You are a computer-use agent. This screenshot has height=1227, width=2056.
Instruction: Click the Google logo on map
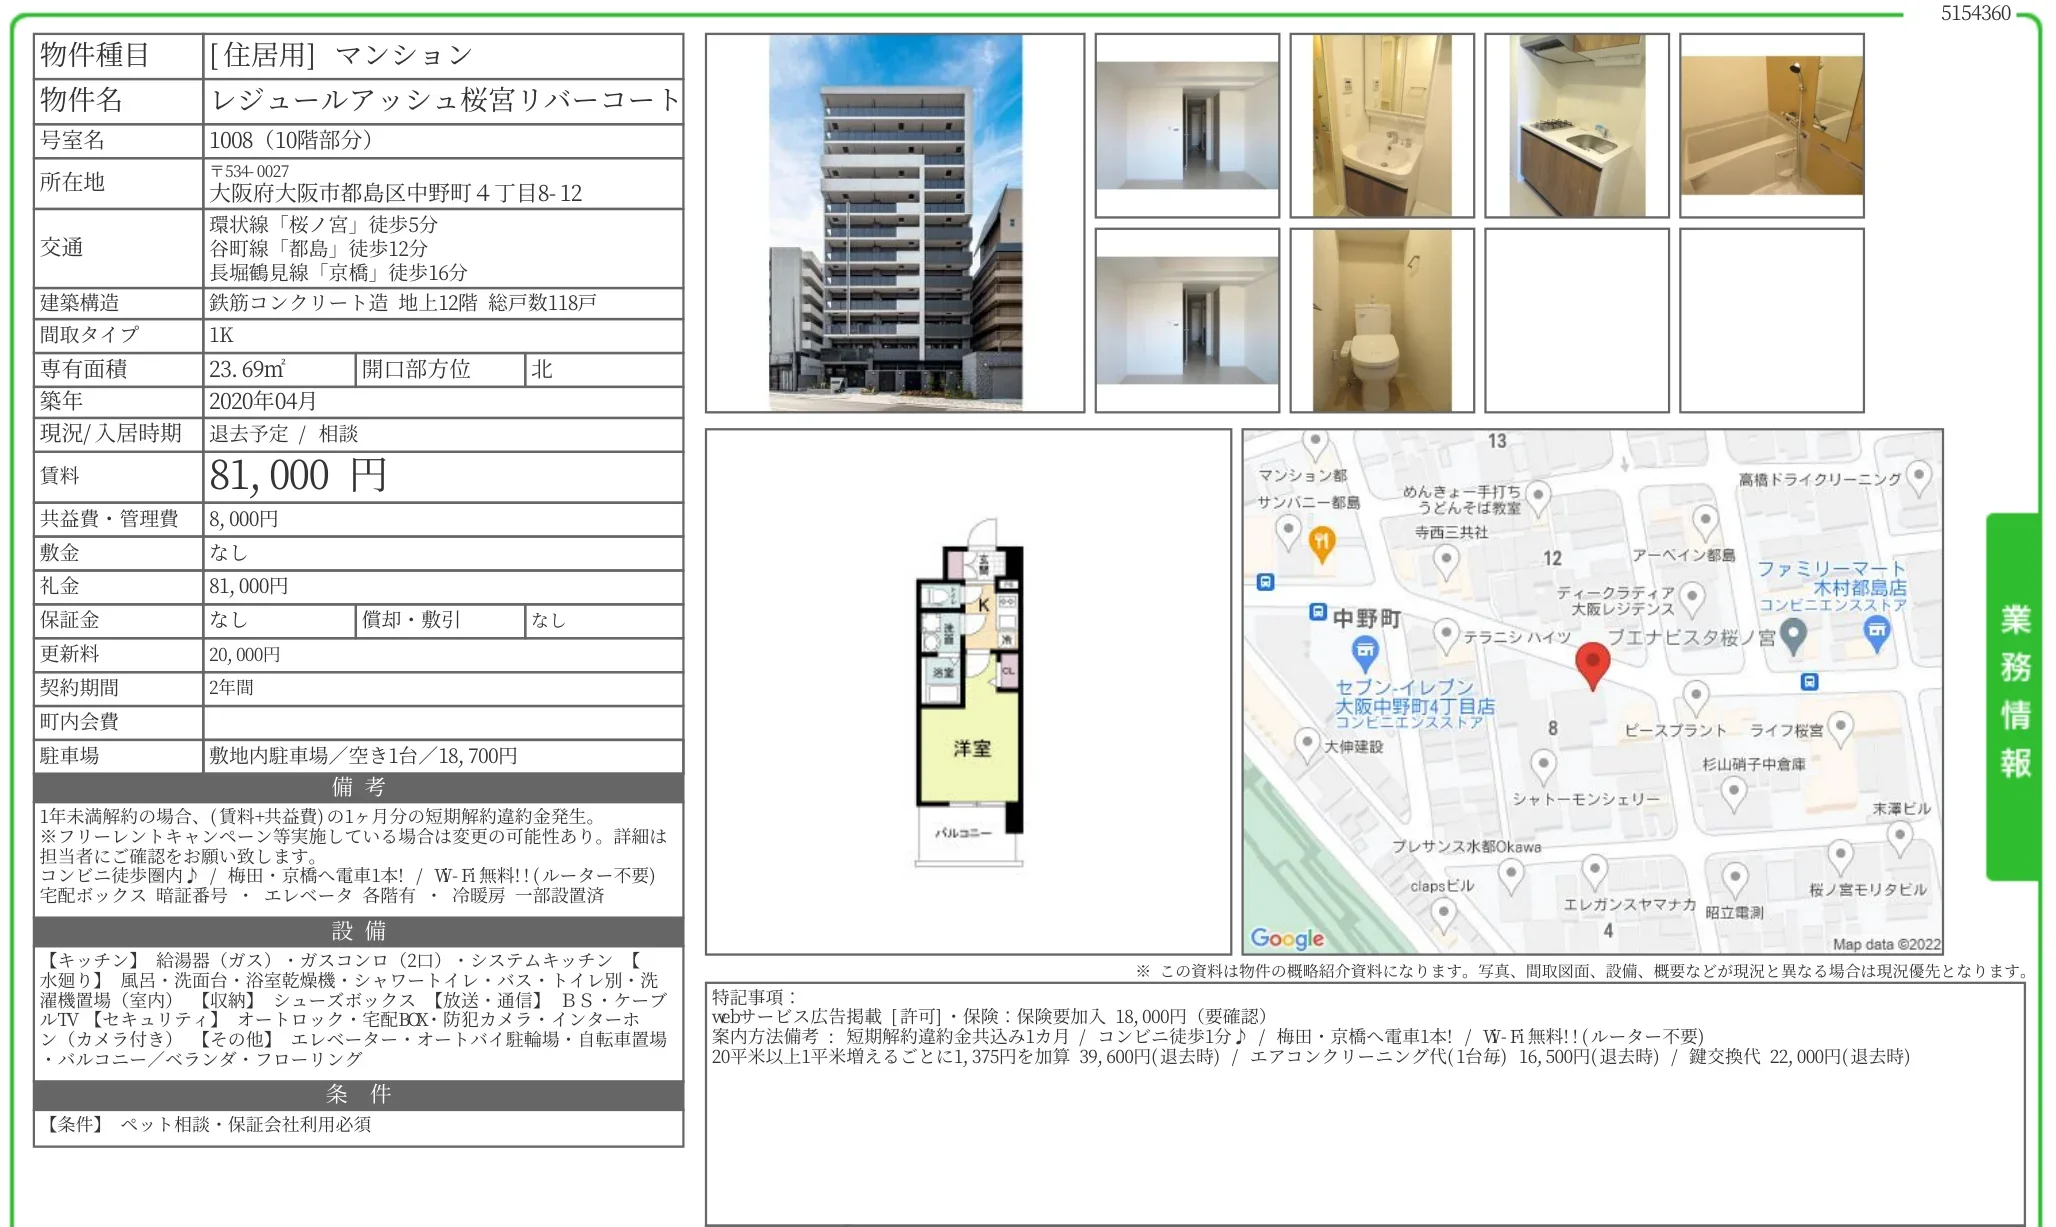pyautogui.click(x=1287, y=938)
